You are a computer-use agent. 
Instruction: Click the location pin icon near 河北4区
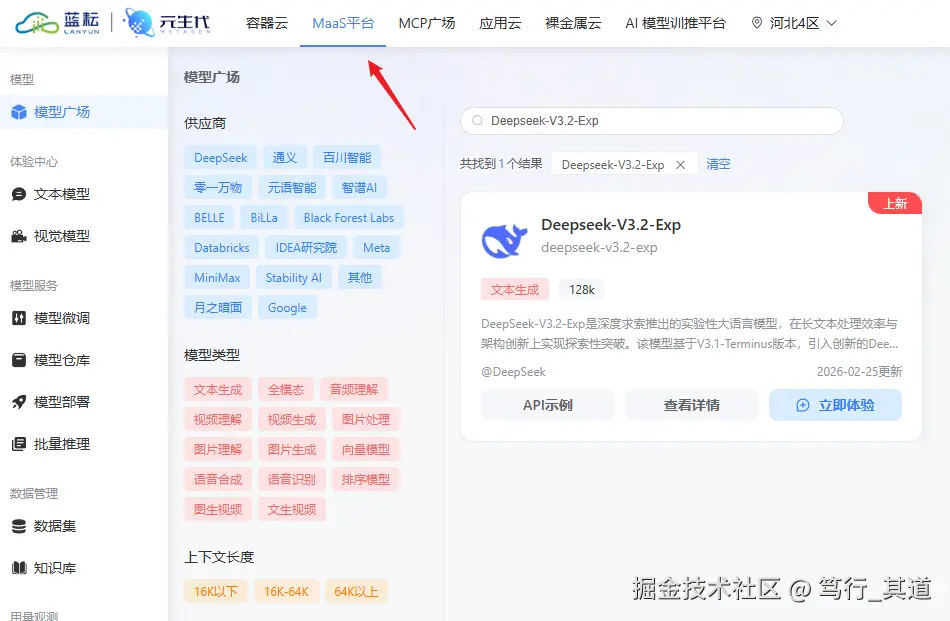pyautogui.click(x=757, y=23)
